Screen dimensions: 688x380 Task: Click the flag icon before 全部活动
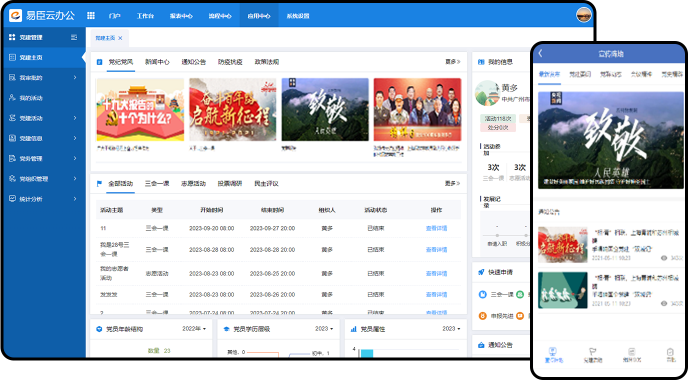[x=100, y=183]
